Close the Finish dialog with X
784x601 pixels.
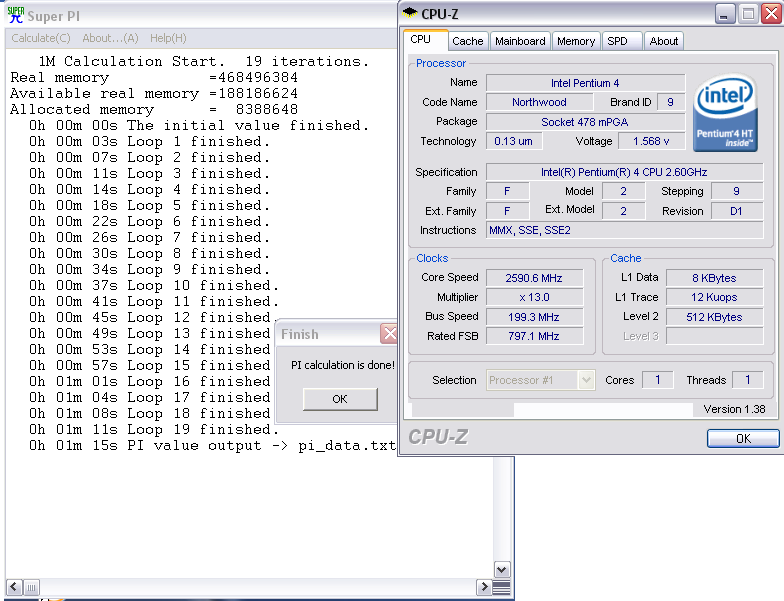389,334
